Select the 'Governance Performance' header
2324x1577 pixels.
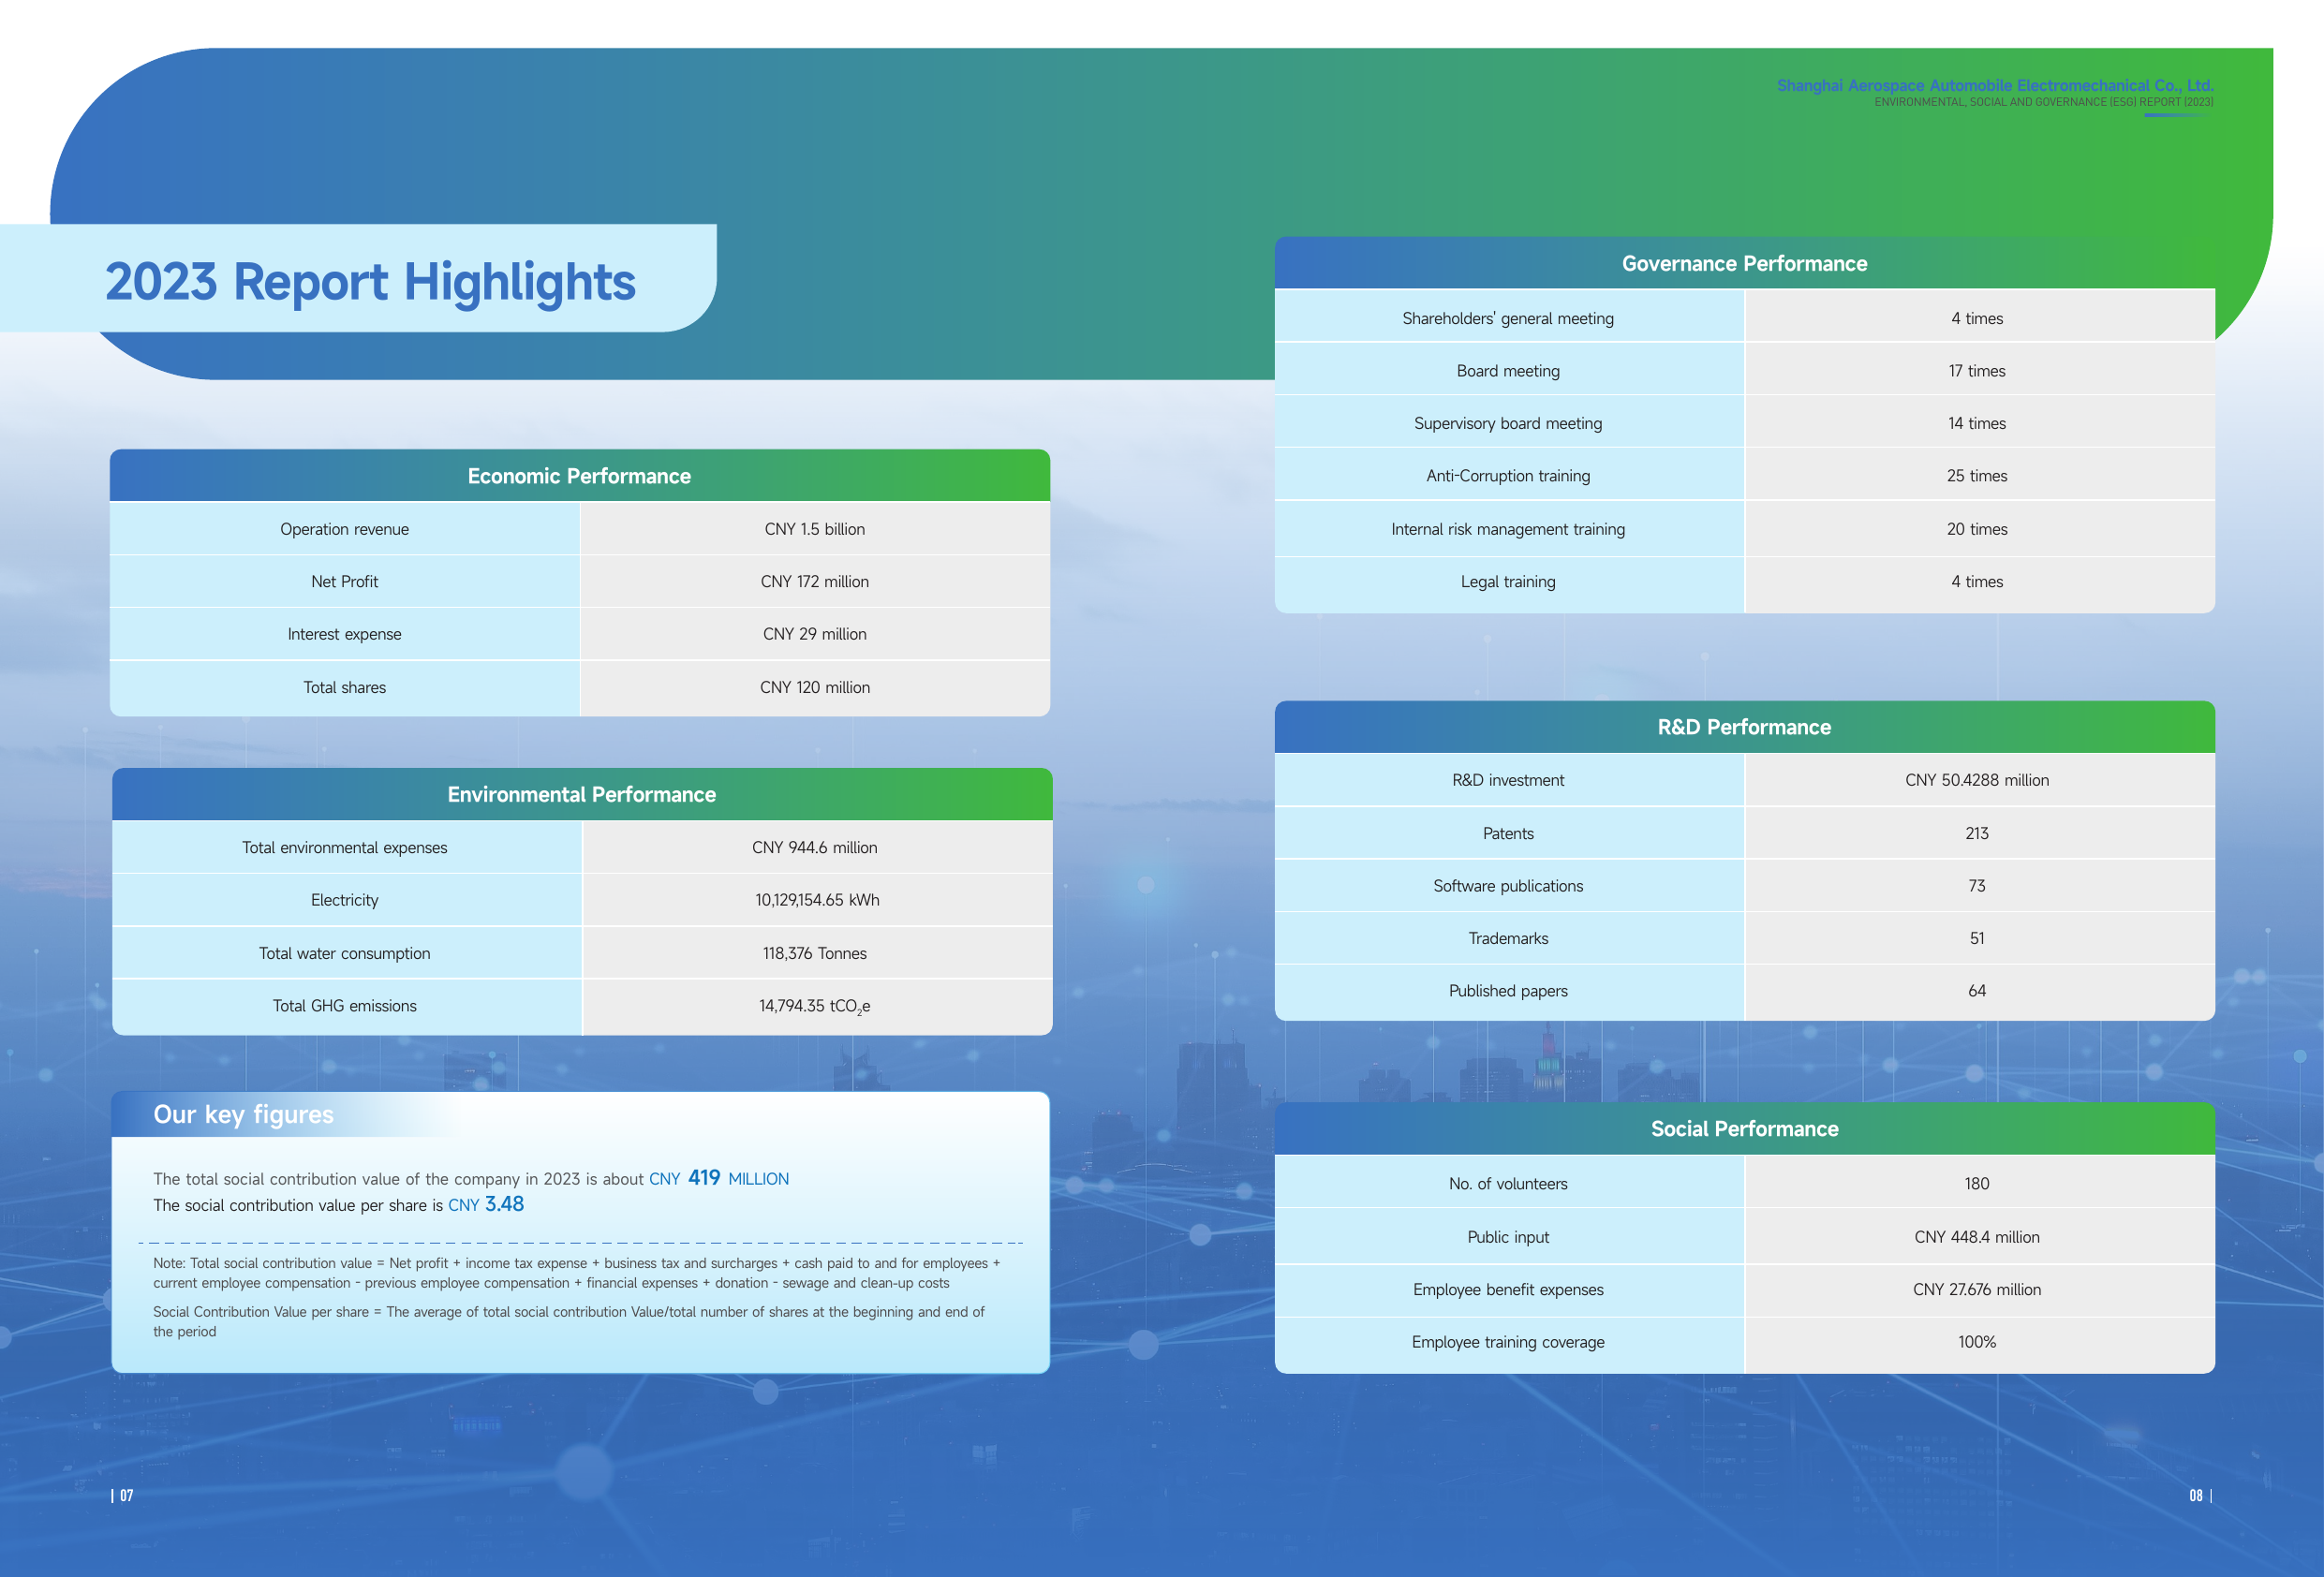pos(1744,263)
